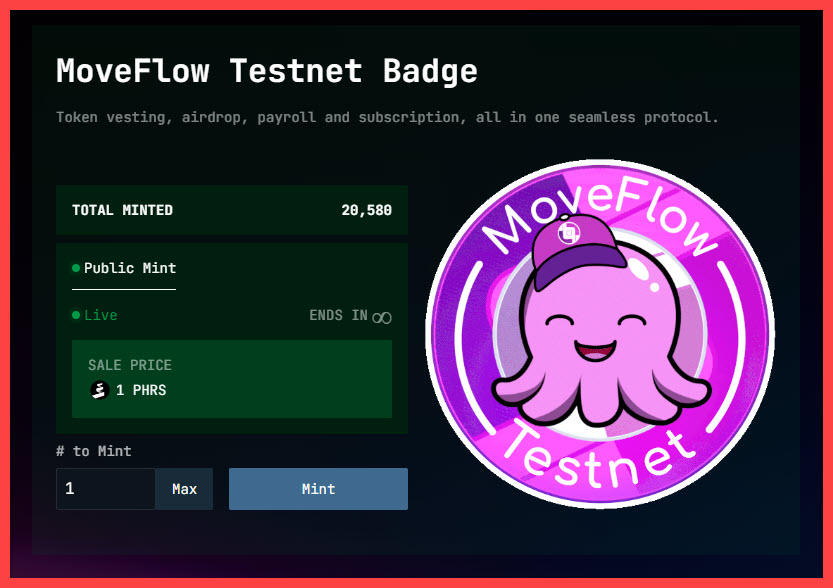The height and width of the screenshot is (588, 833).
Task: Click the 'SALE PRICE' label
Action: click(130, 365)
